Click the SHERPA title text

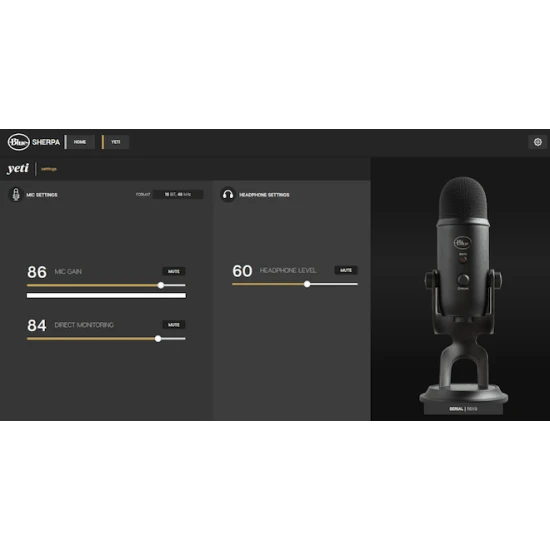pos(46,142)
